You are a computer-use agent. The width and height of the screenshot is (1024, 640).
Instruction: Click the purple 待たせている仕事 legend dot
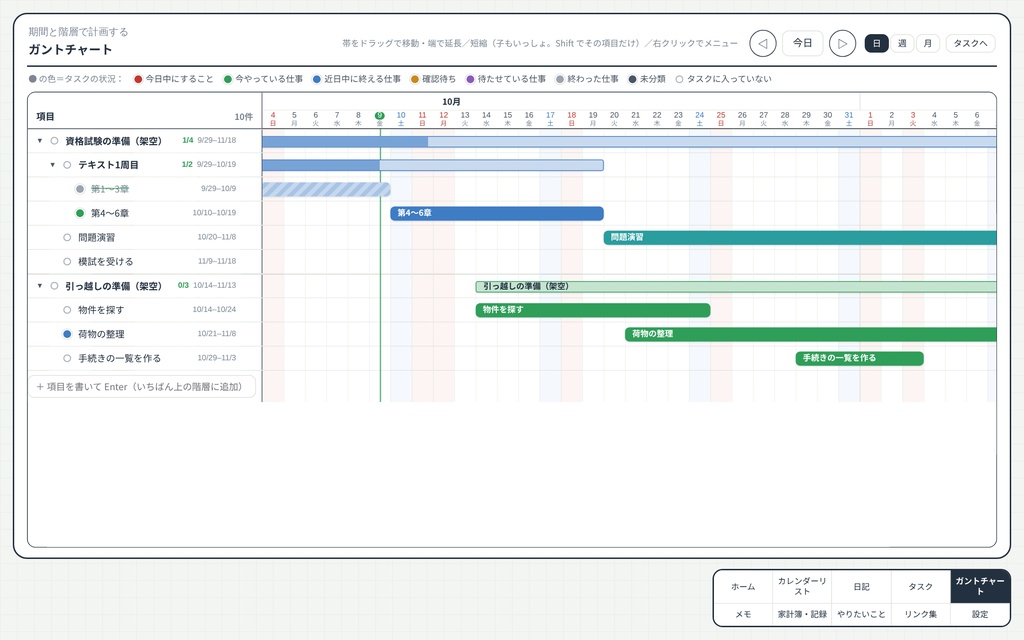click(470, 80)
